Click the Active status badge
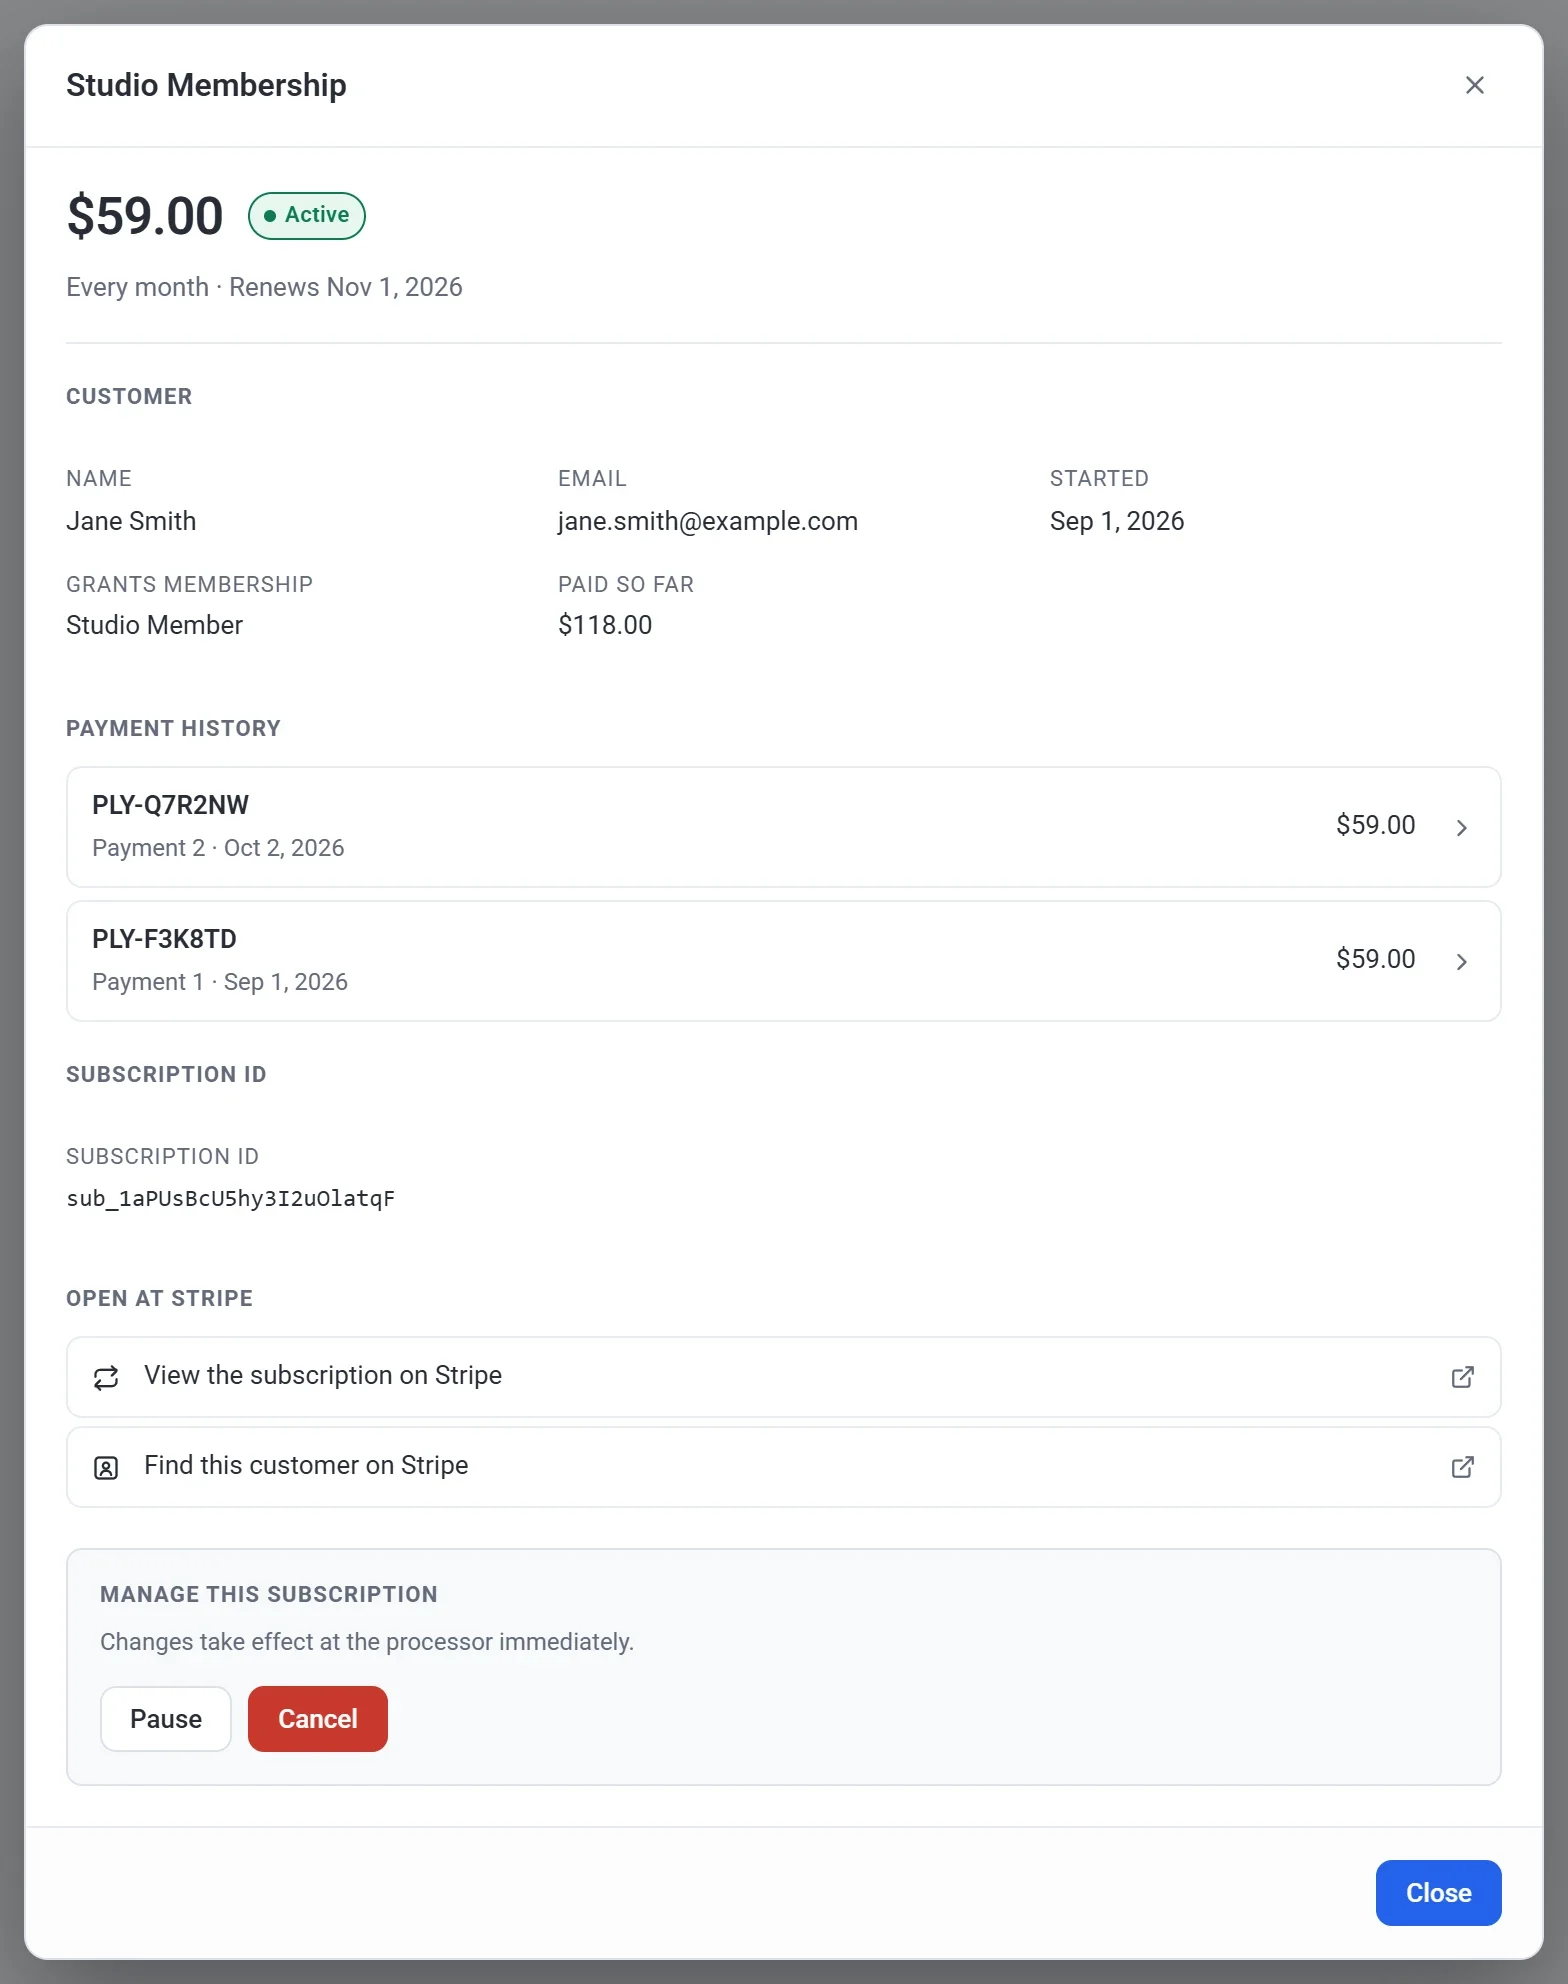 click(307, 216)
